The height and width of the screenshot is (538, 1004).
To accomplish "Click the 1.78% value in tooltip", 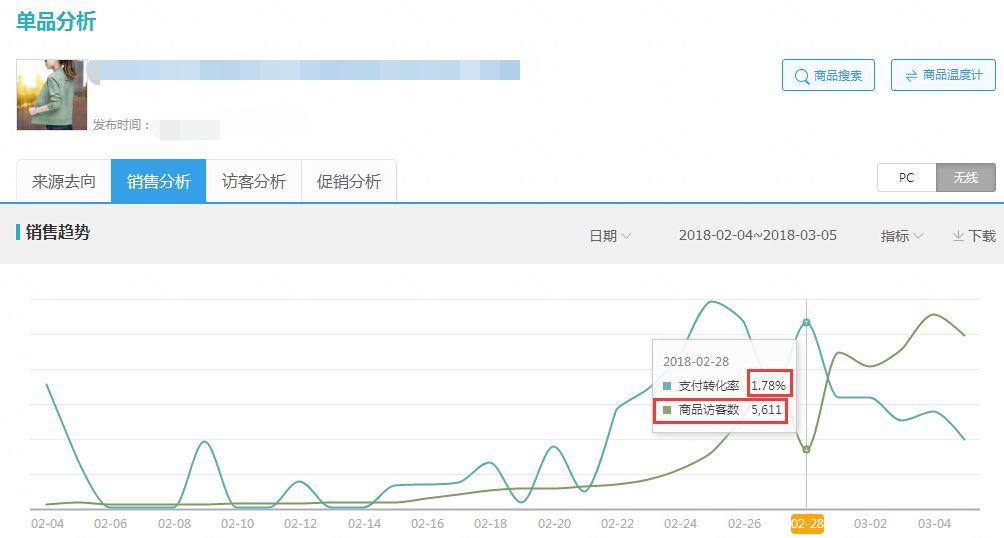I will click(x=768, y=386).
